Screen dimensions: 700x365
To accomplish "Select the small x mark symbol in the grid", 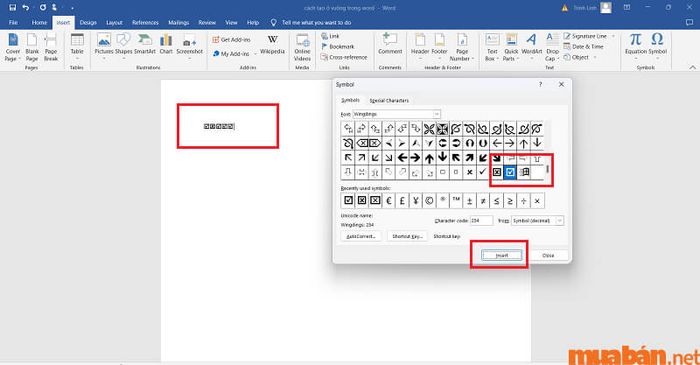I will click(x=469, y=172).
